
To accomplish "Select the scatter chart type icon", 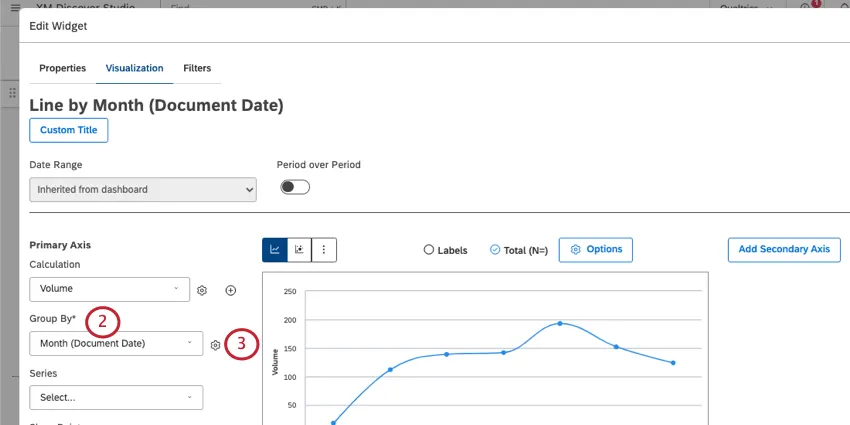I will point(299,250).
